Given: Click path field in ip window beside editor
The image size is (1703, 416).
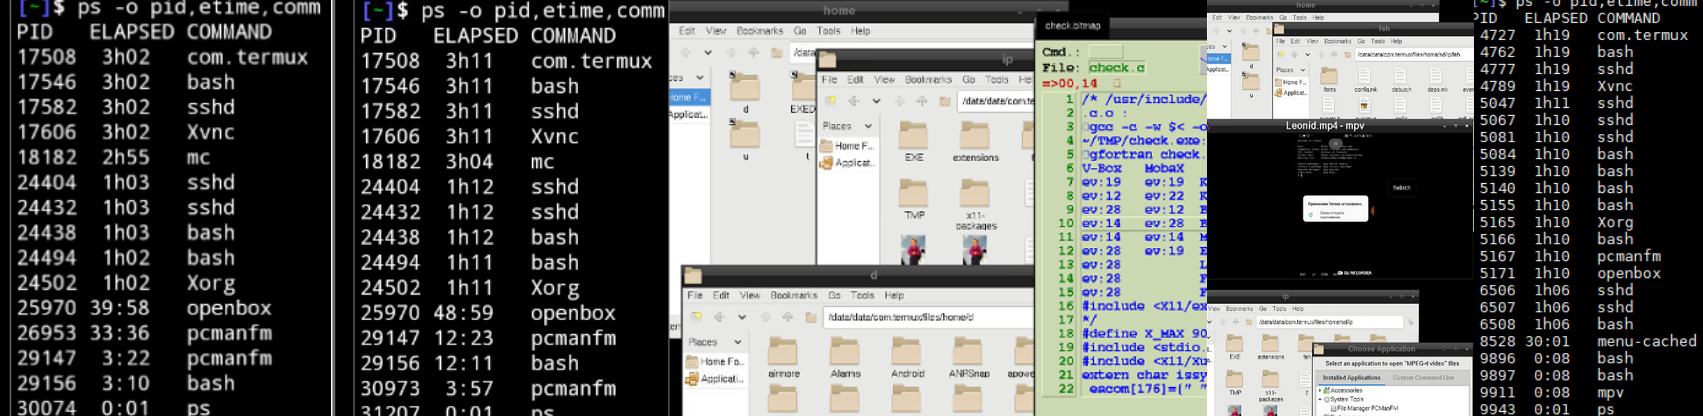Looking at the screenshot, I should [995, 101].
